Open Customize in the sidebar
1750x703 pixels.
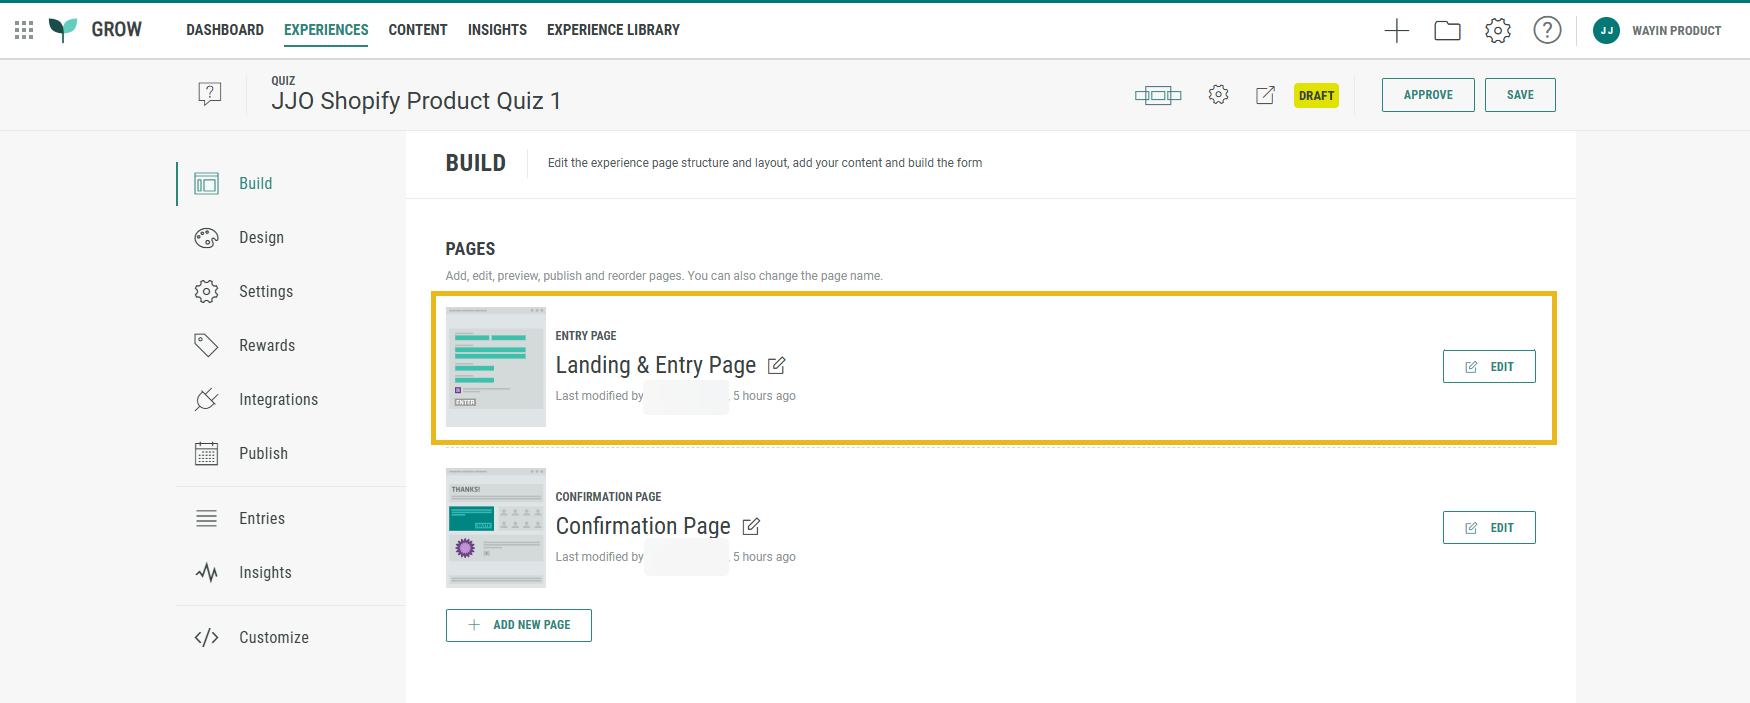[x=273, y=638]
